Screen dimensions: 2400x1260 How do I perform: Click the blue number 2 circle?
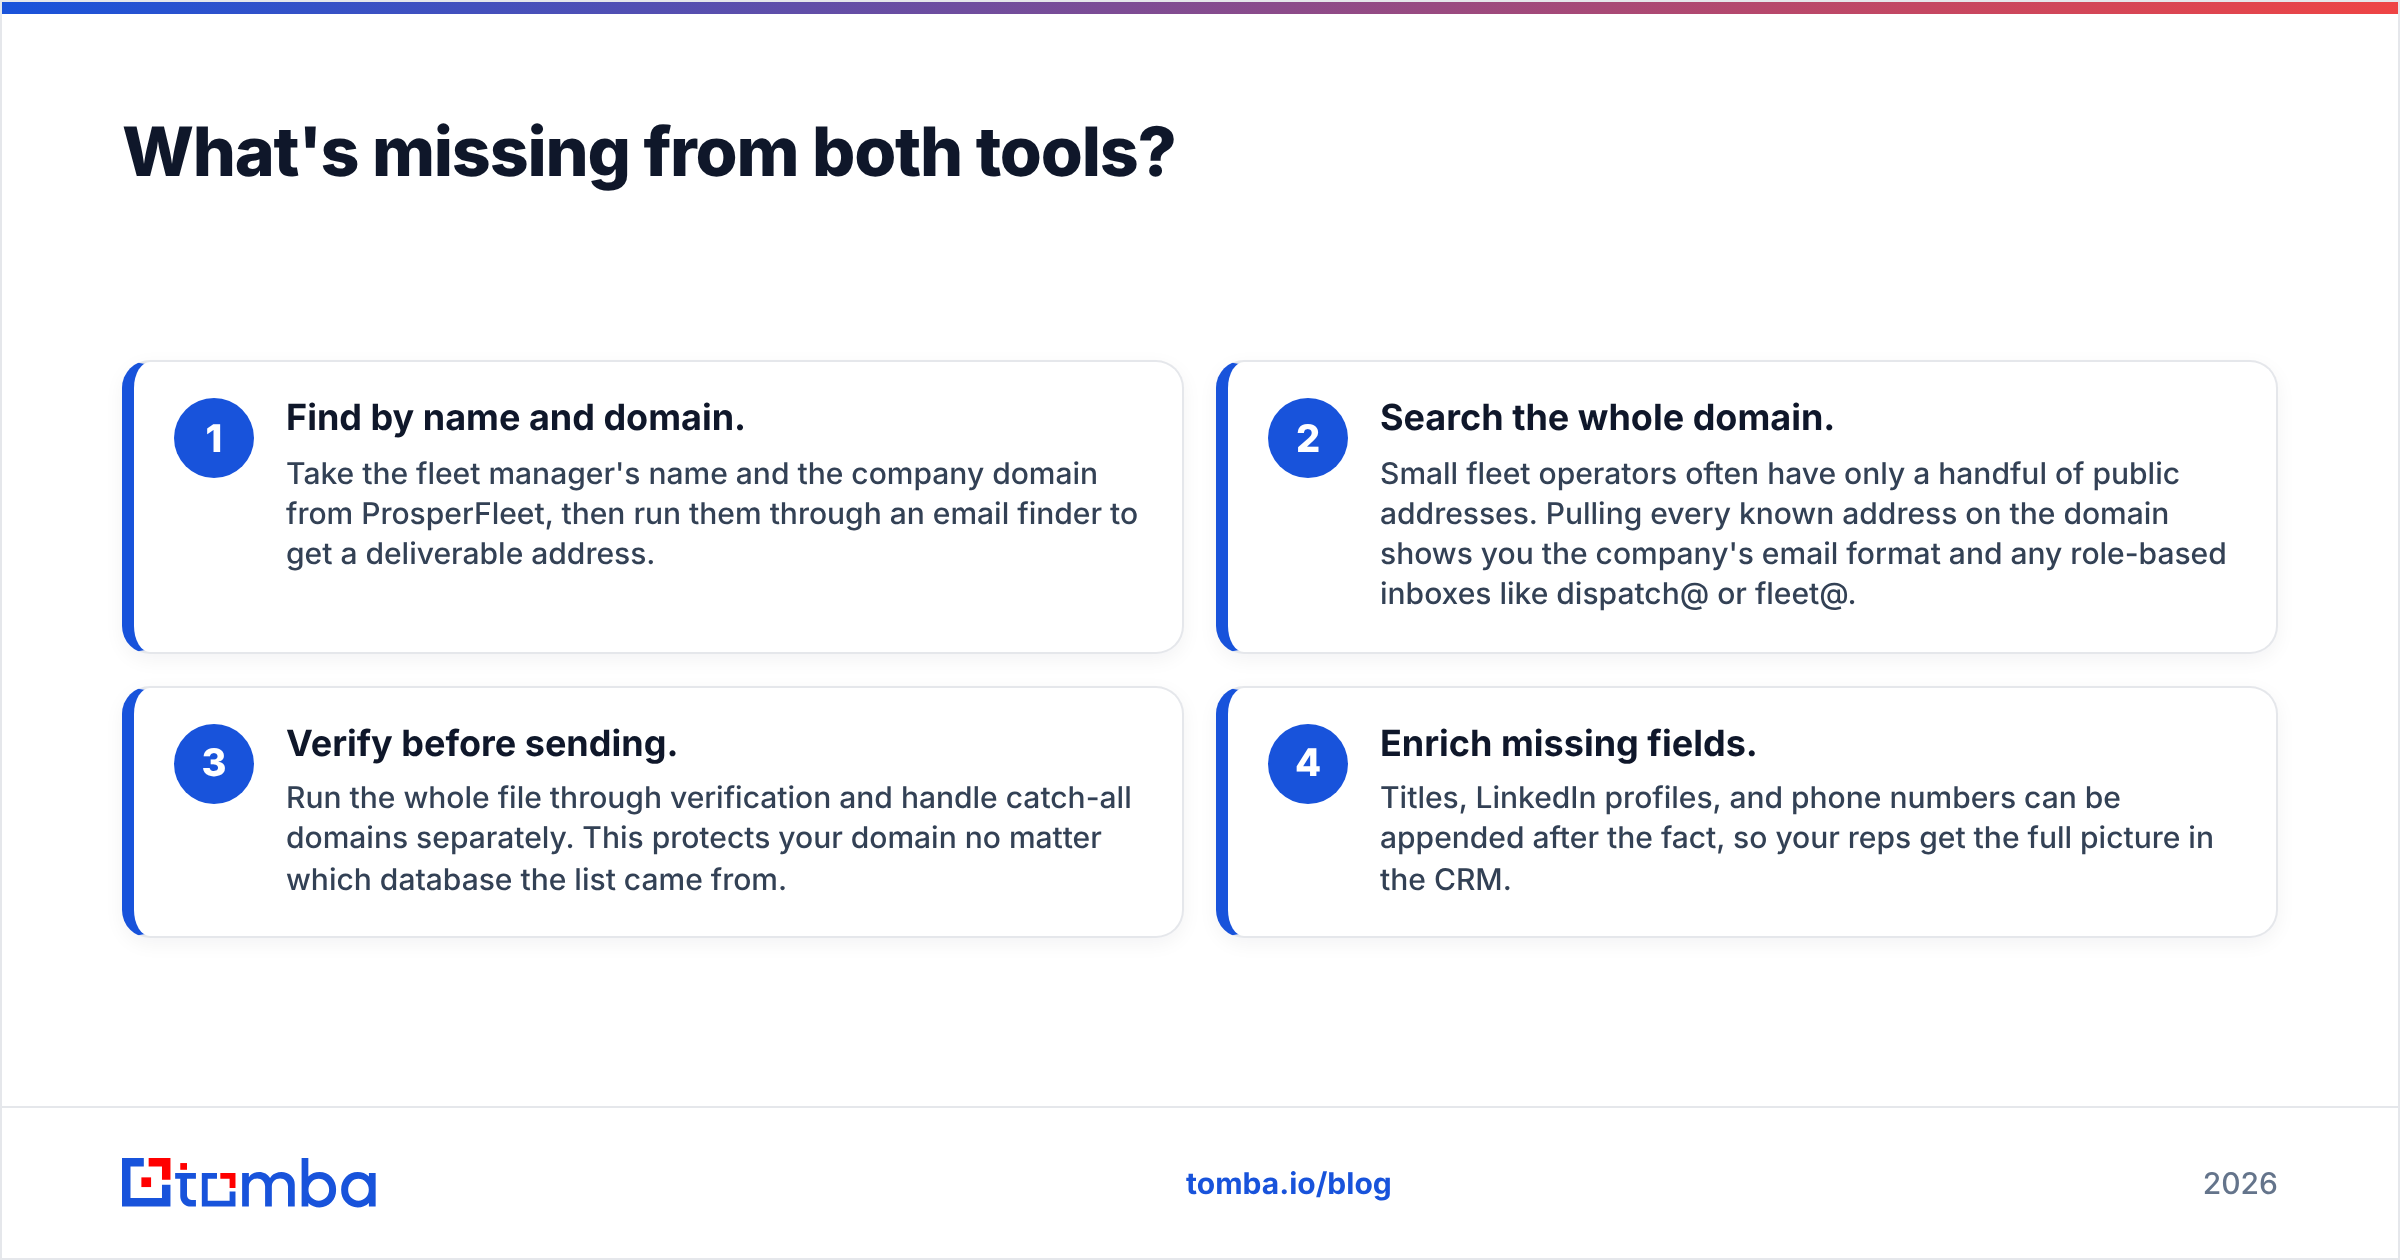[x=1308, y=438]
